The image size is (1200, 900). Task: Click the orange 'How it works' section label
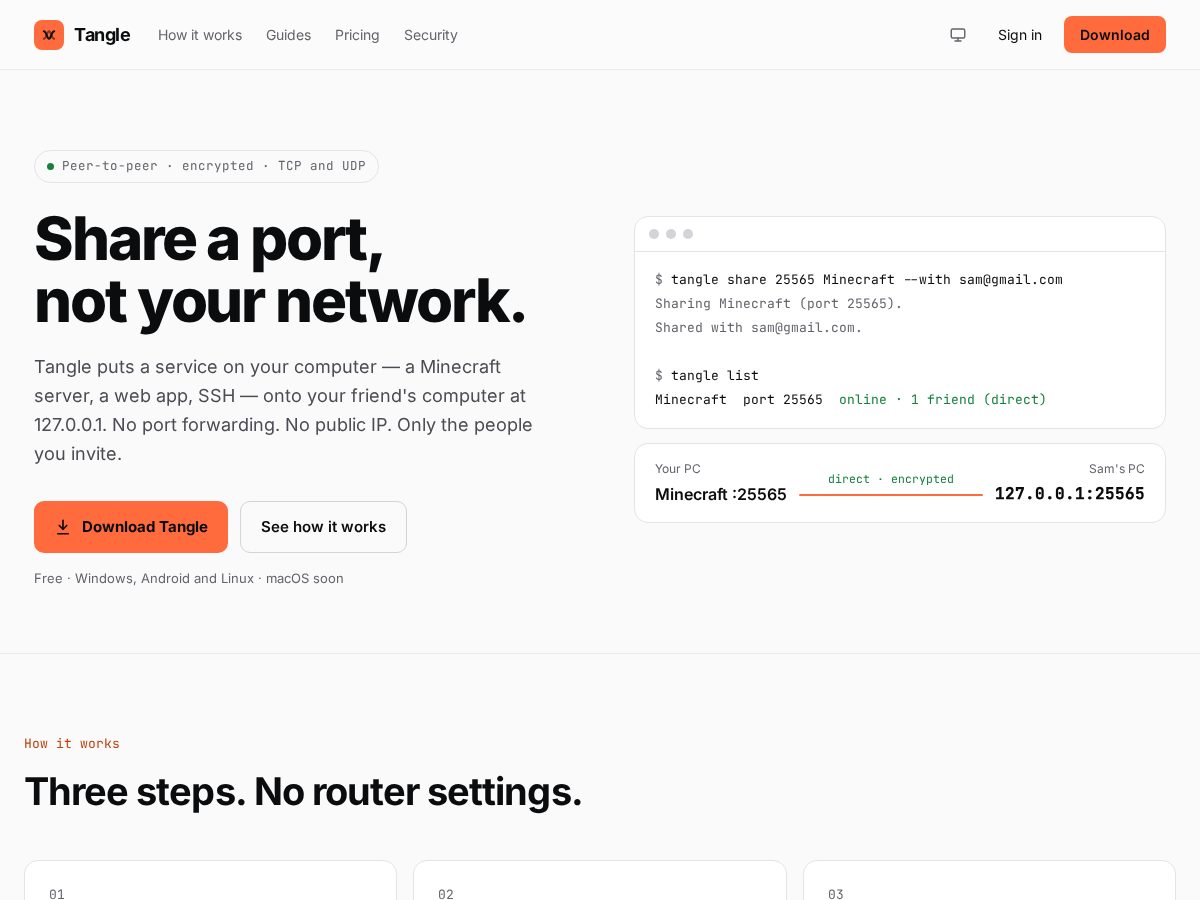(72, 744)
